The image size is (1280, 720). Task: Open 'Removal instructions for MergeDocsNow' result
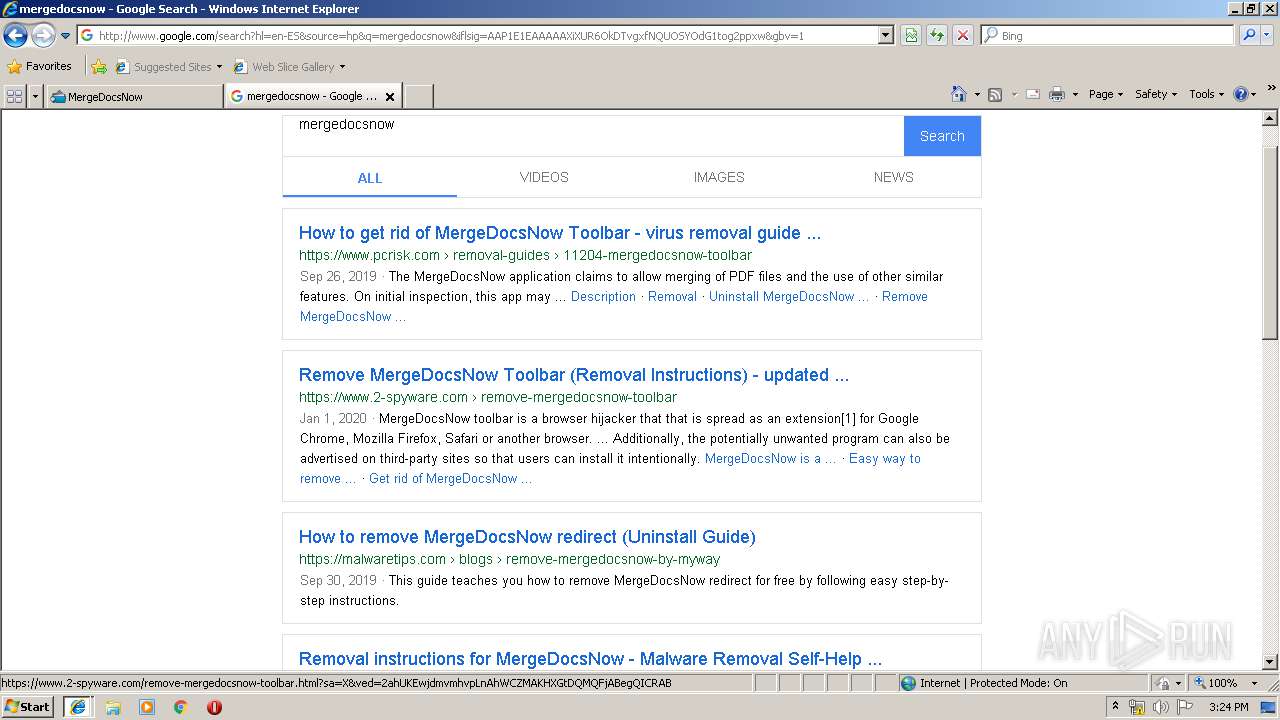tap(590, 659)
